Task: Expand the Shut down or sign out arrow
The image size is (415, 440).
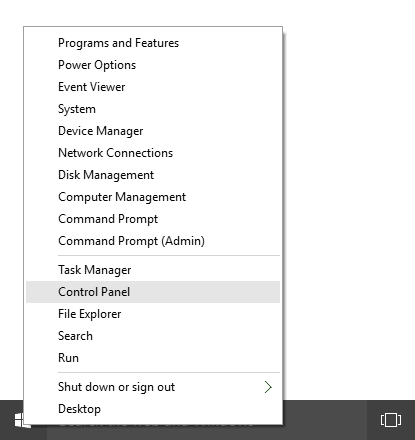Action: tap(268, 387)
